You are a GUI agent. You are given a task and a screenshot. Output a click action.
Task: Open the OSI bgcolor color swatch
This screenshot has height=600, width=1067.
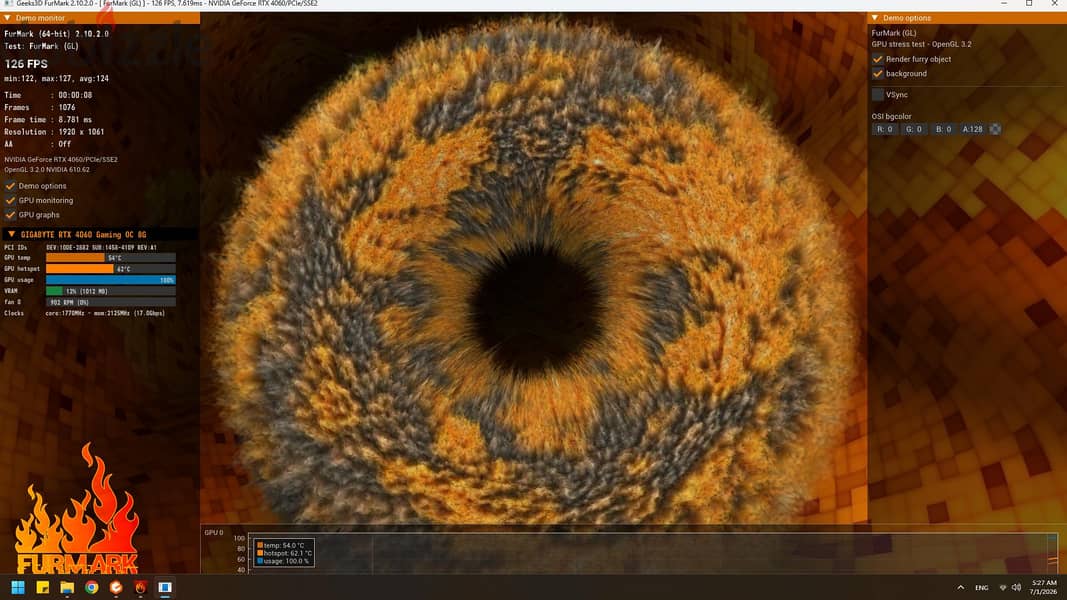[x=995, y=129]
